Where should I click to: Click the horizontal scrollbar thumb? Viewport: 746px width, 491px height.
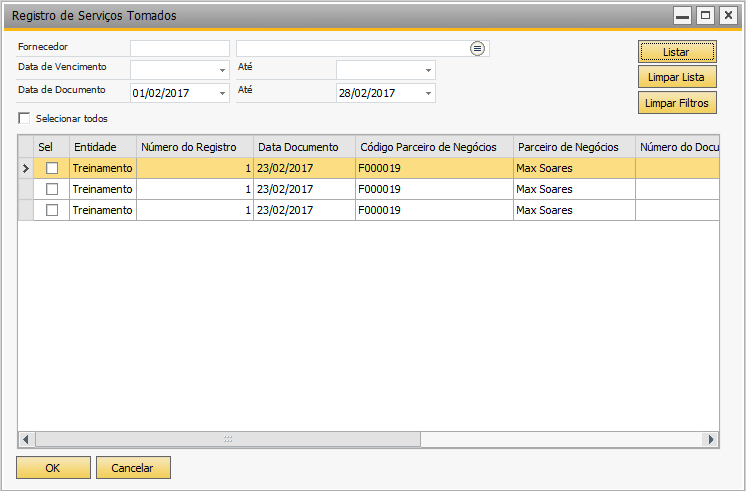(x=228, y=439)
